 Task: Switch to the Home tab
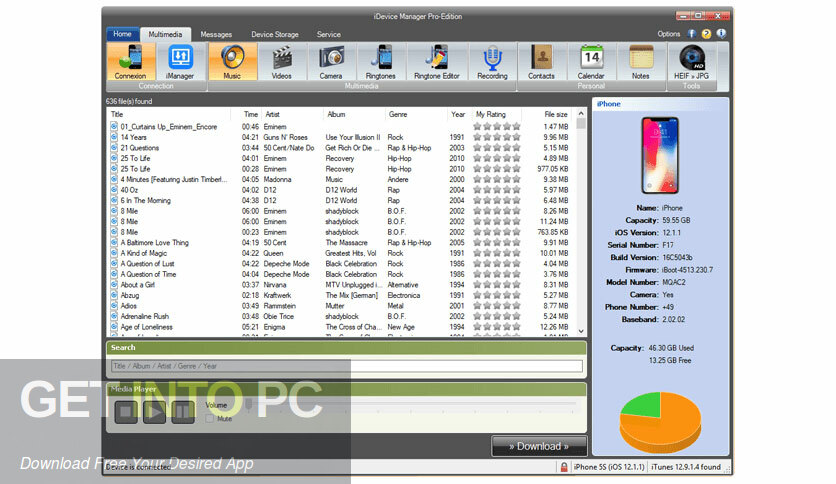(123, 34)
